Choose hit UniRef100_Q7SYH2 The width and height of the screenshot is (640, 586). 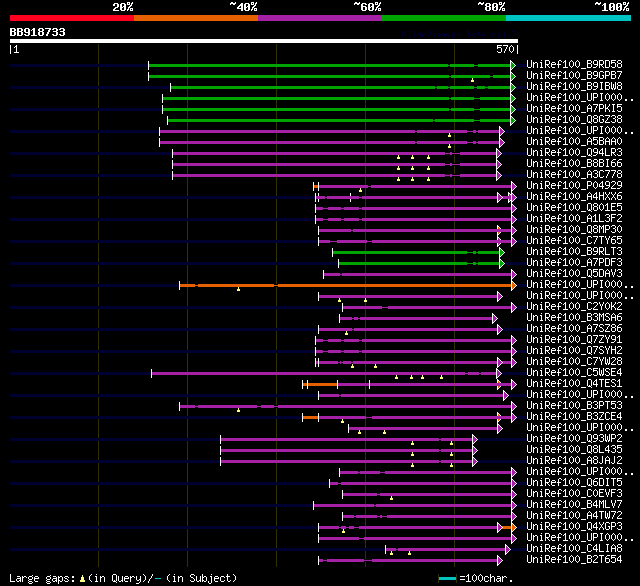pos(574,351)
